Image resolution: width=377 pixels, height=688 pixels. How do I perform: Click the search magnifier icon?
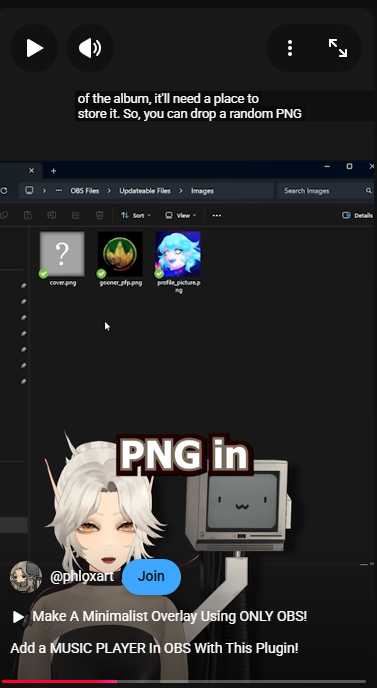[369, 191]
